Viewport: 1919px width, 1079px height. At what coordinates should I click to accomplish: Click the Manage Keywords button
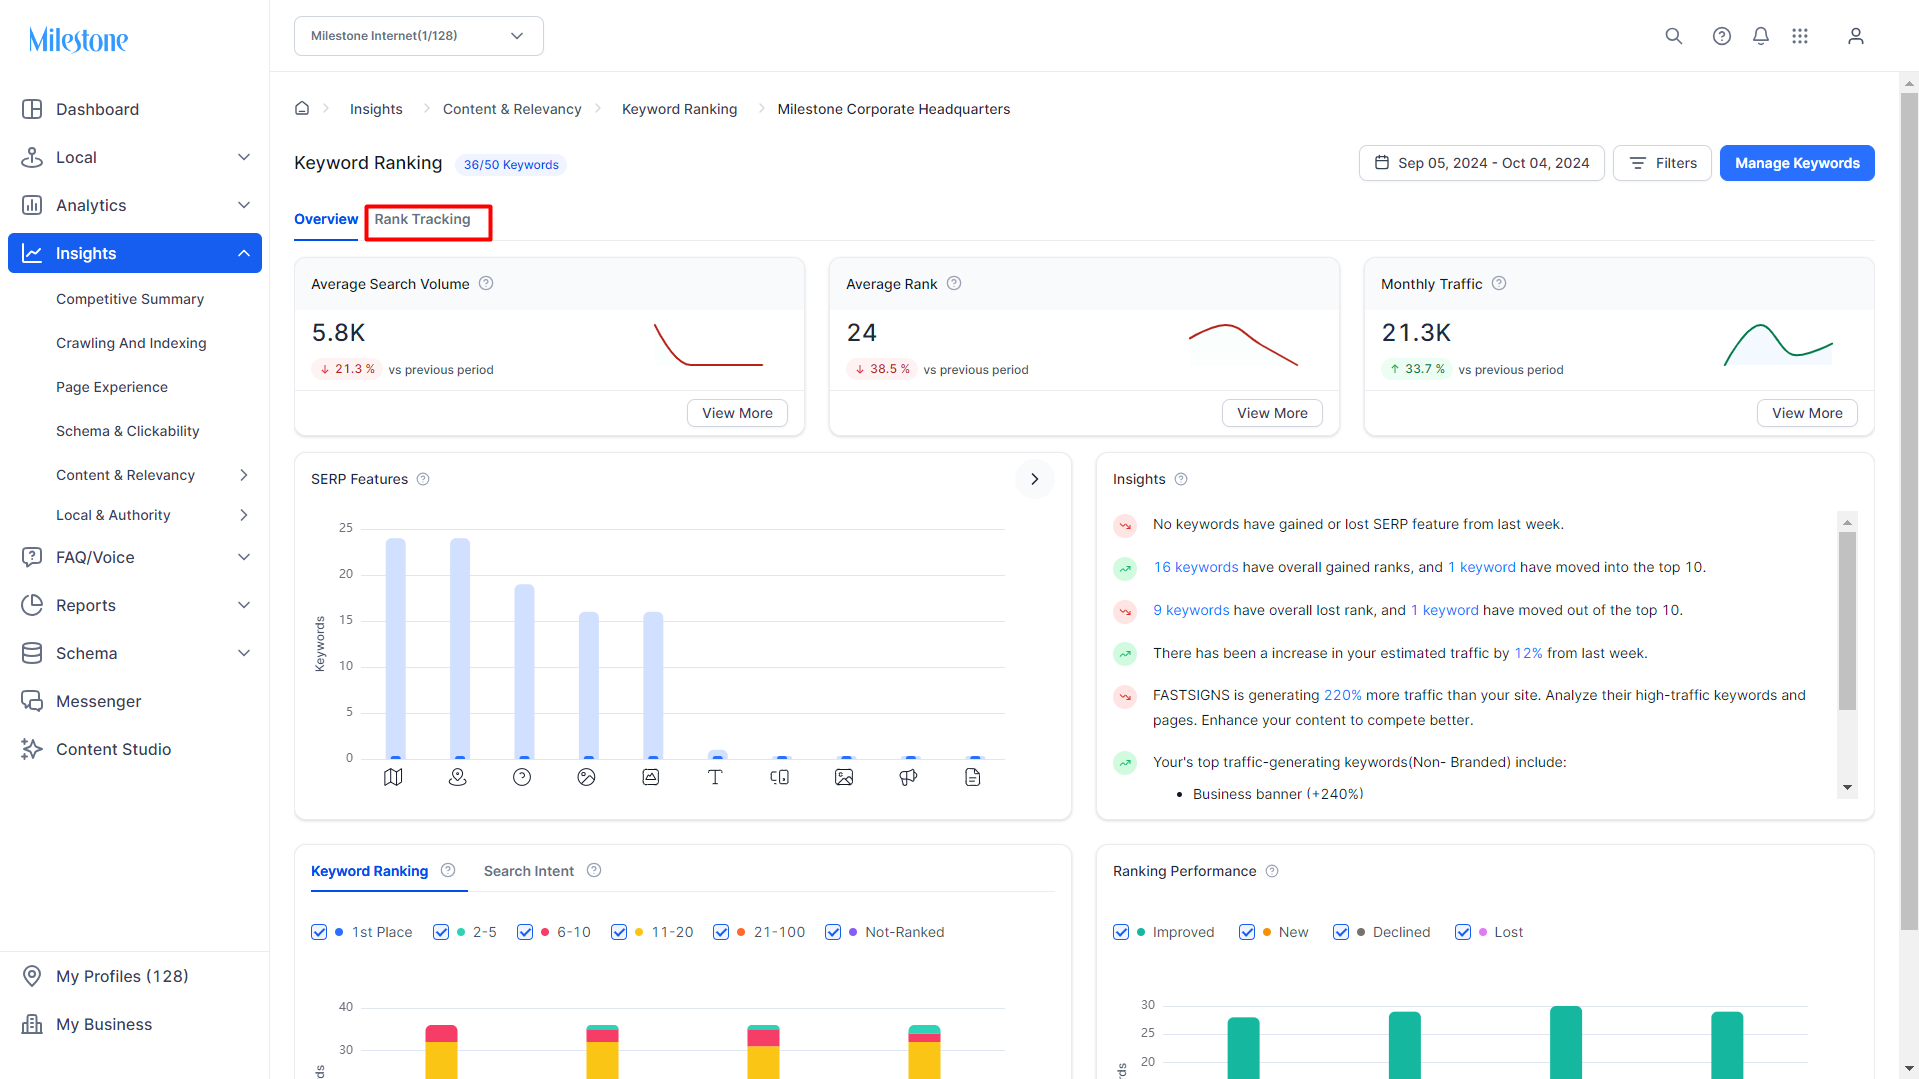(1797, 163)
